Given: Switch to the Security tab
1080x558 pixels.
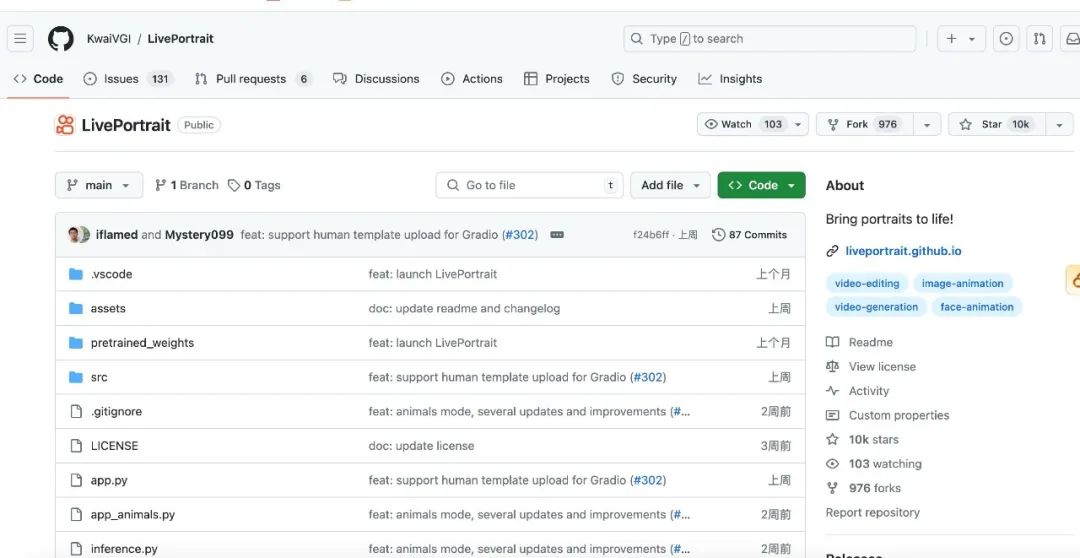Looking at the screenshot, I should pyautogui.click(x=644, y=79).
